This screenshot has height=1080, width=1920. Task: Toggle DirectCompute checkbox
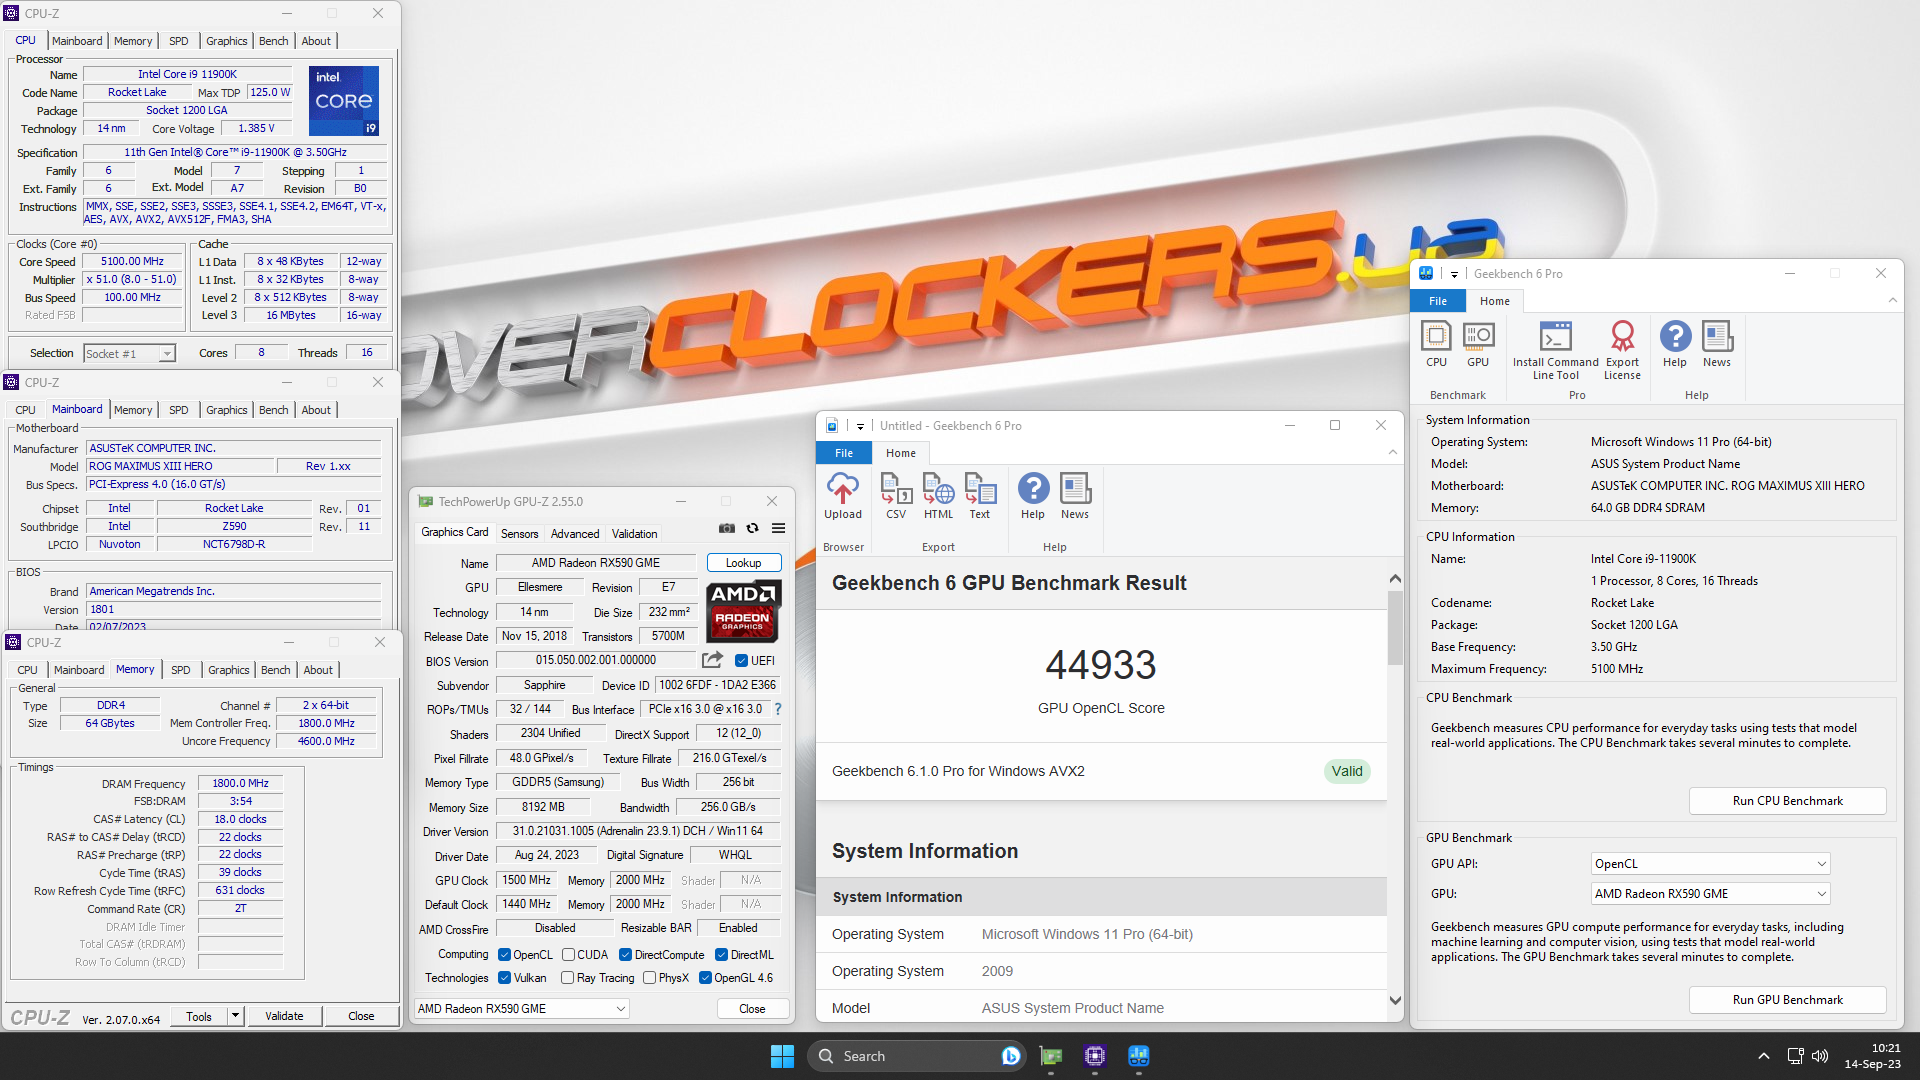coord(625,955)
